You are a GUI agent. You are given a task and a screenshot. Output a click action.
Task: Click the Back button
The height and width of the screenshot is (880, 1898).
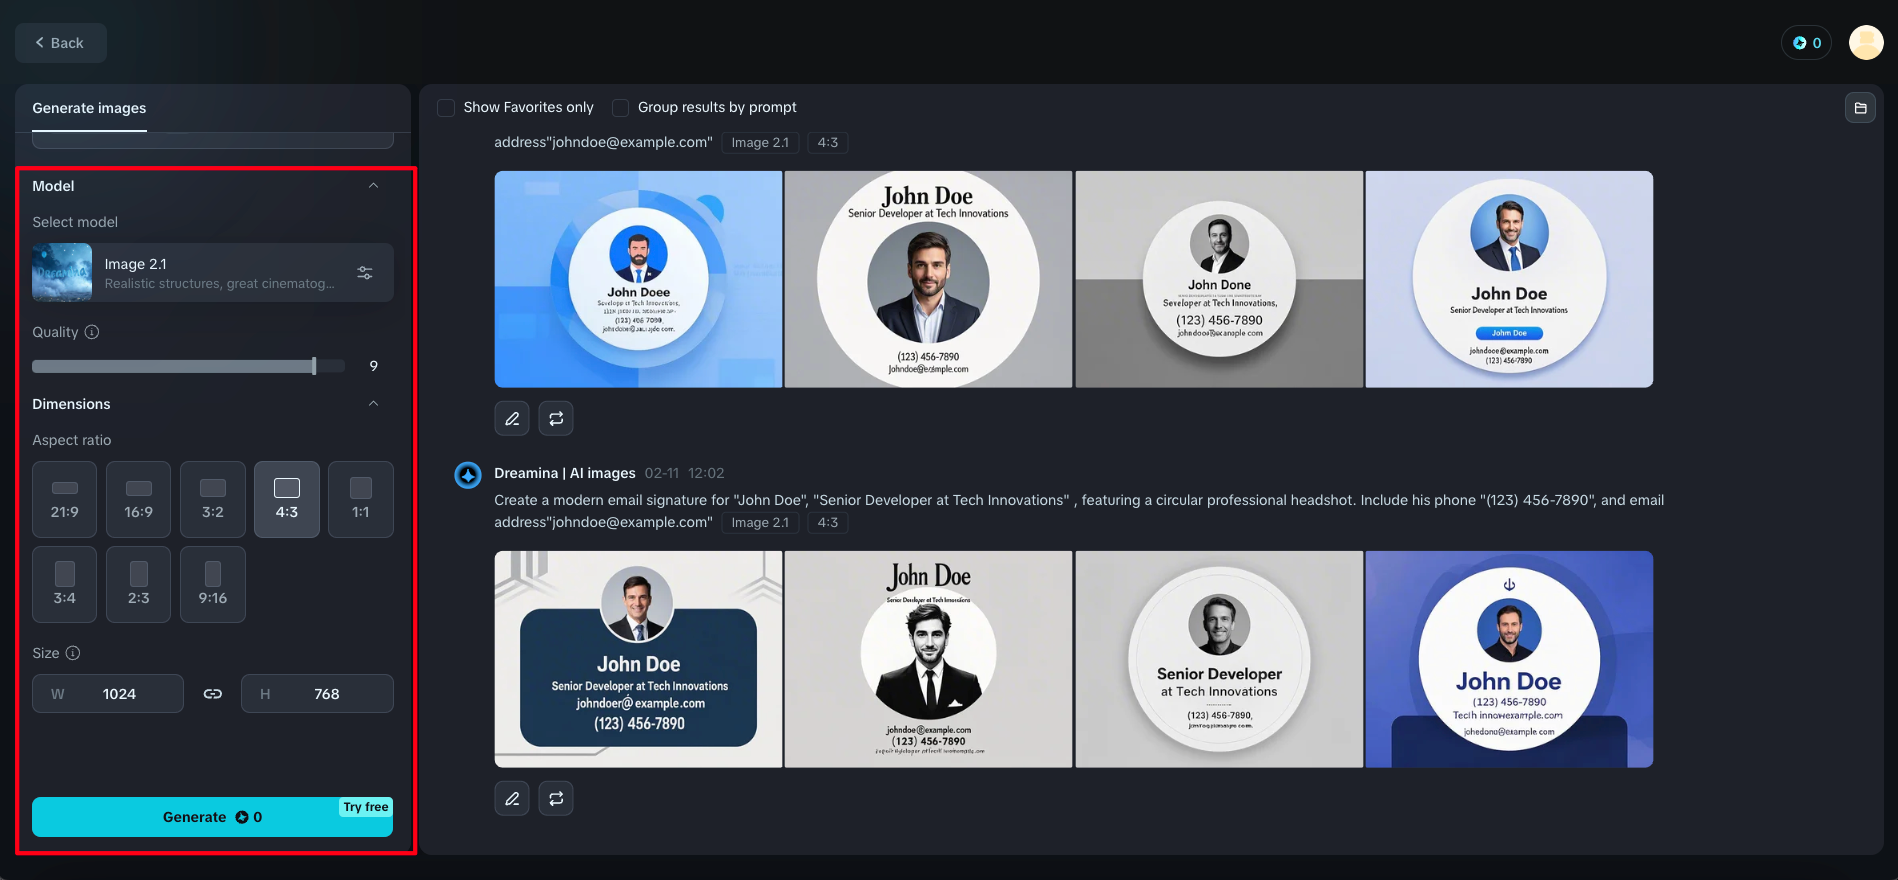coord(60,43)
